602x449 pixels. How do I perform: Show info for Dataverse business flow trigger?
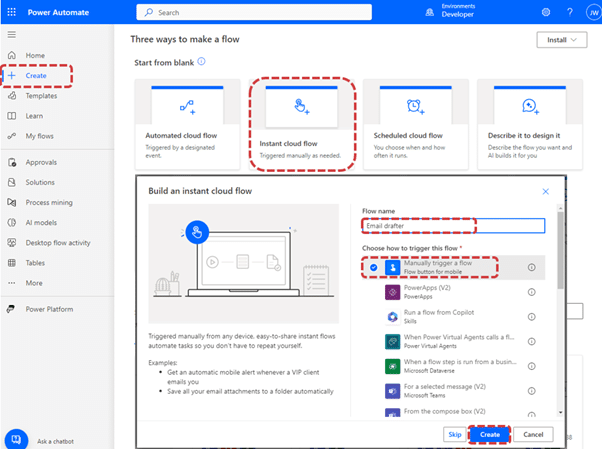click(x=531, y=366)
